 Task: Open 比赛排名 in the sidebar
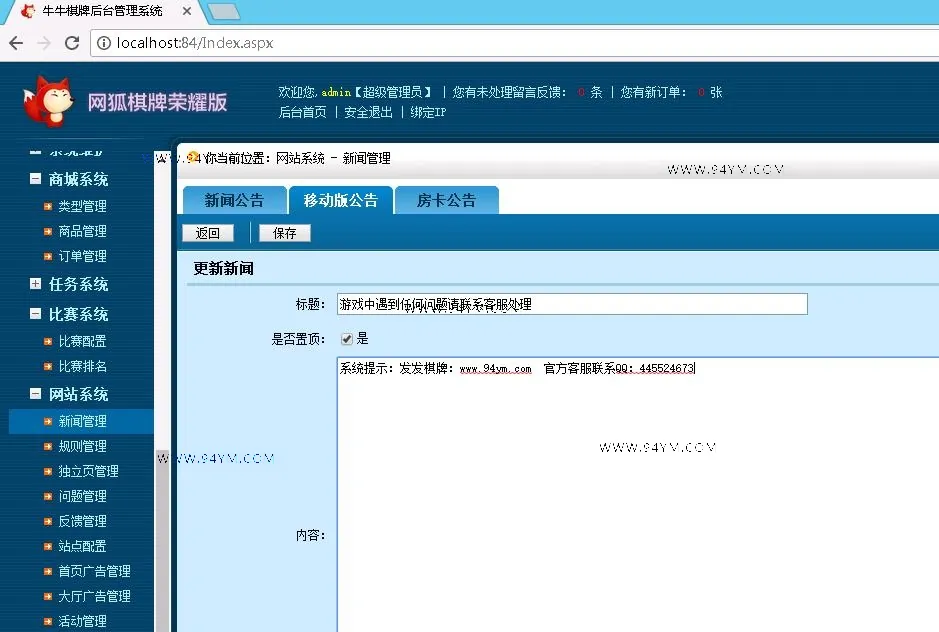(83, 367)
